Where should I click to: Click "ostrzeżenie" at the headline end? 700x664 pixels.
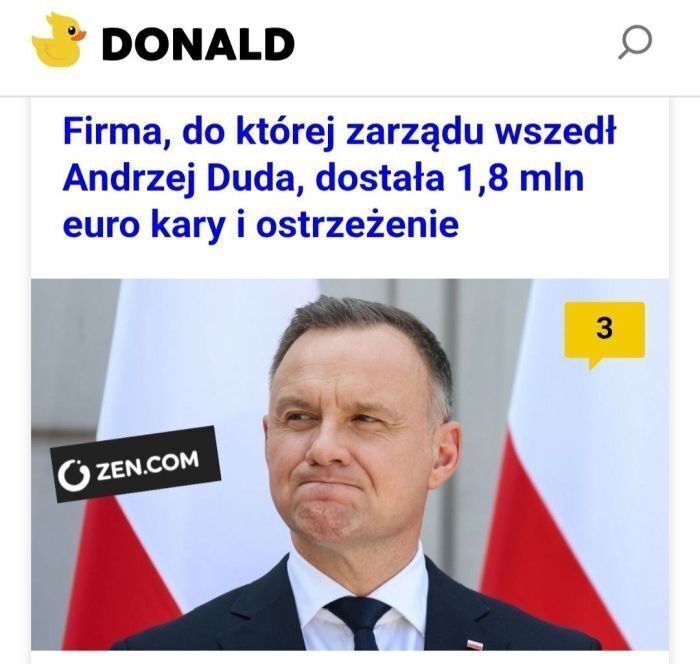click(358, 224)
